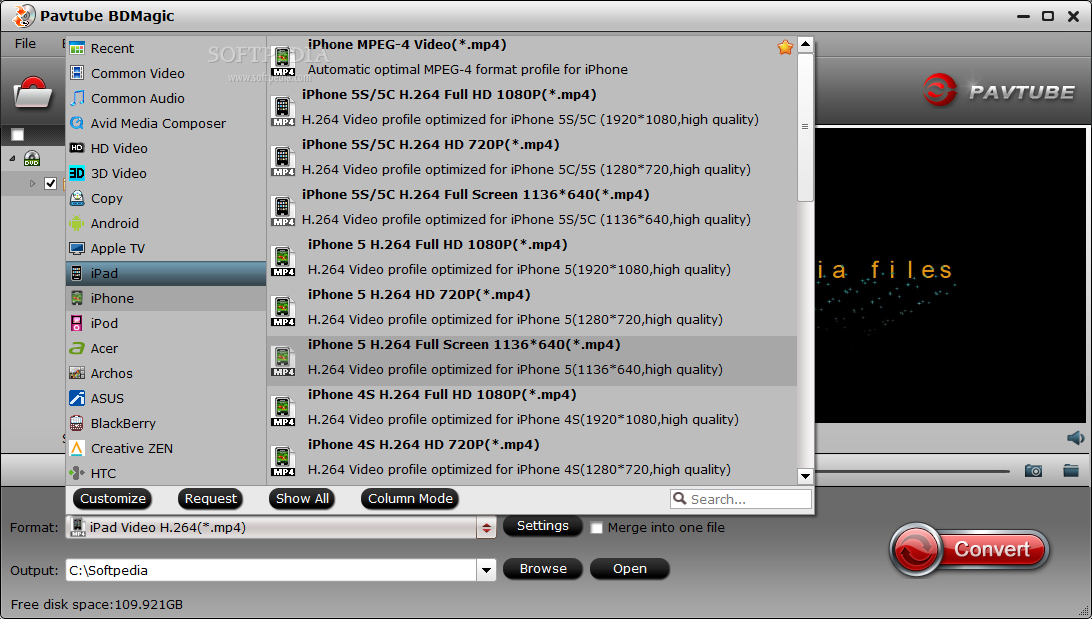Click the Recent category icon
1092x619 pixels.
click(77, 48)
